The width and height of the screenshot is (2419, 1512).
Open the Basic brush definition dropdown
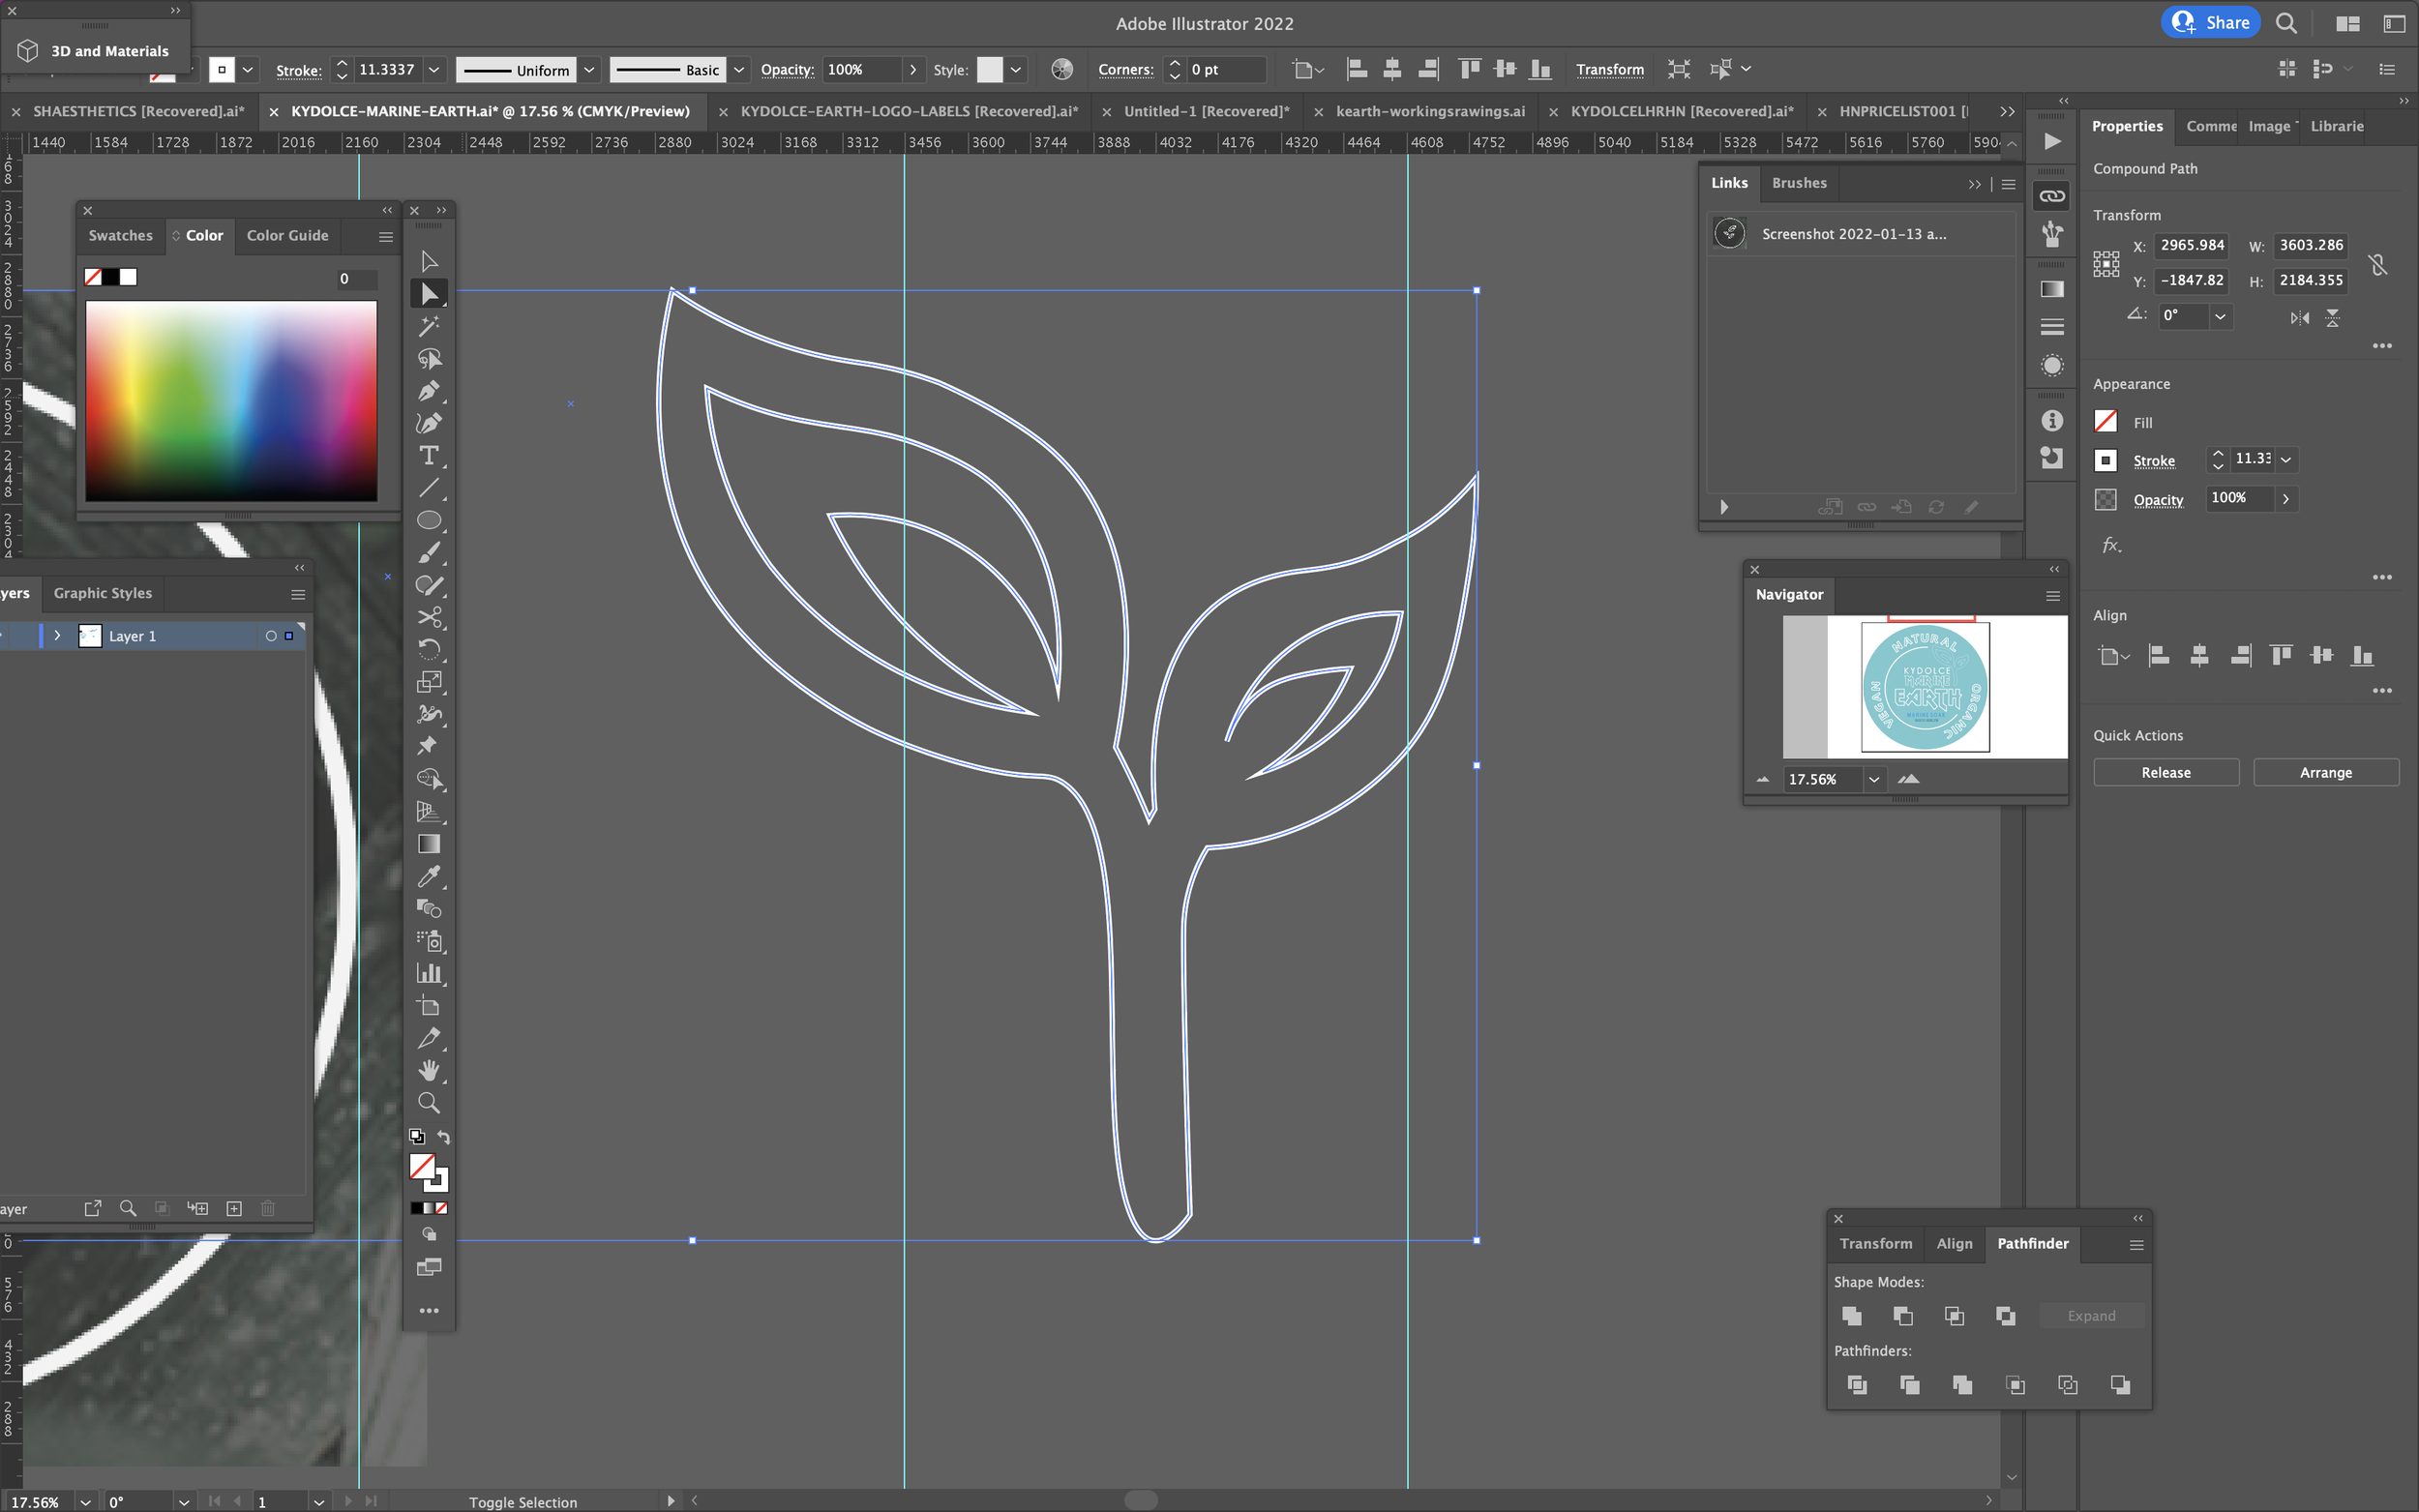point(739,70)
